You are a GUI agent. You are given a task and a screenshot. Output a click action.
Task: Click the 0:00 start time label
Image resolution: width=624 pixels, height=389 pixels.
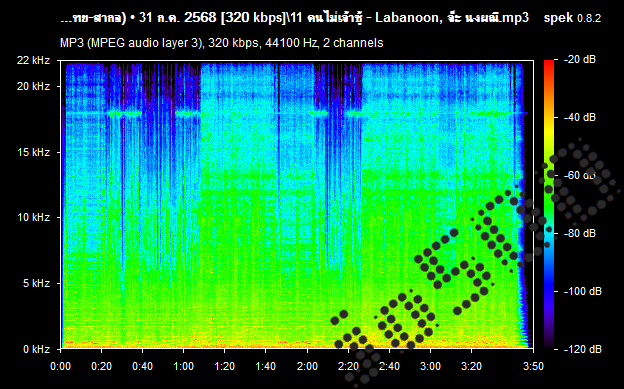click(x=60, y=366)
